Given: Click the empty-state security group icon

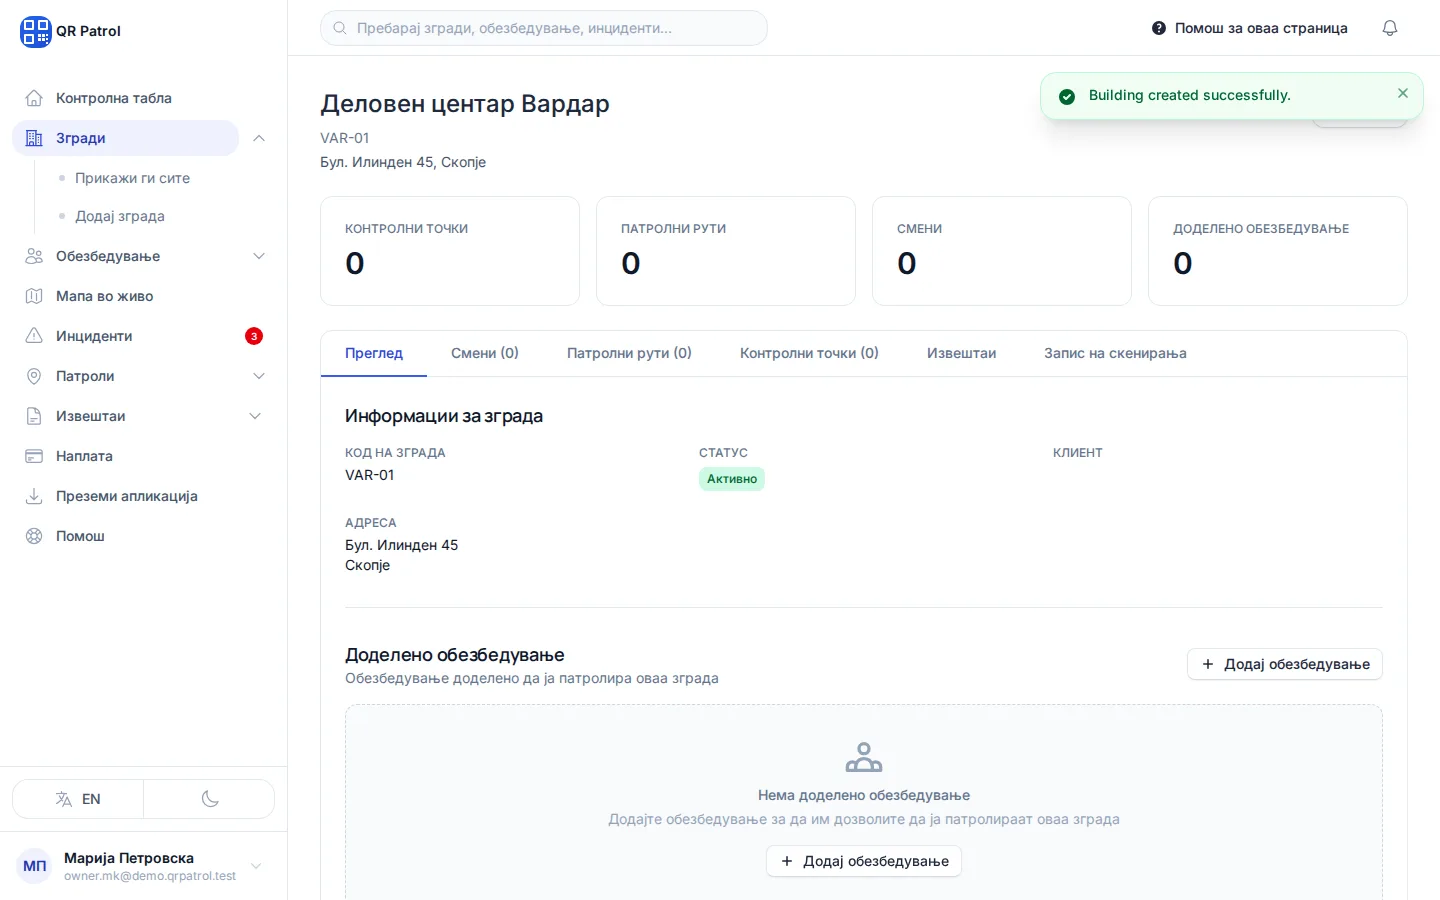Looking at the screenshot, I should pos(864,757).
